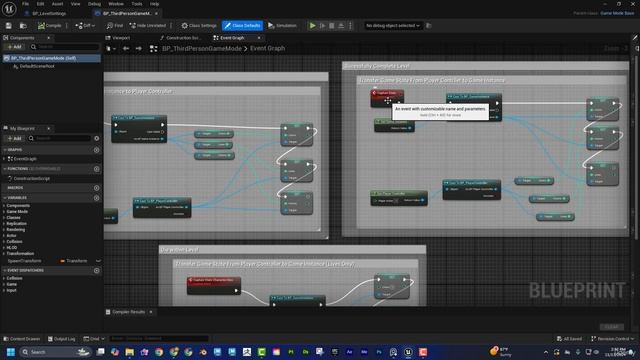The image size is (640, 360).
Task: Select ConstructionScript function
Action: pyautogui.click(x=31, y=179)
